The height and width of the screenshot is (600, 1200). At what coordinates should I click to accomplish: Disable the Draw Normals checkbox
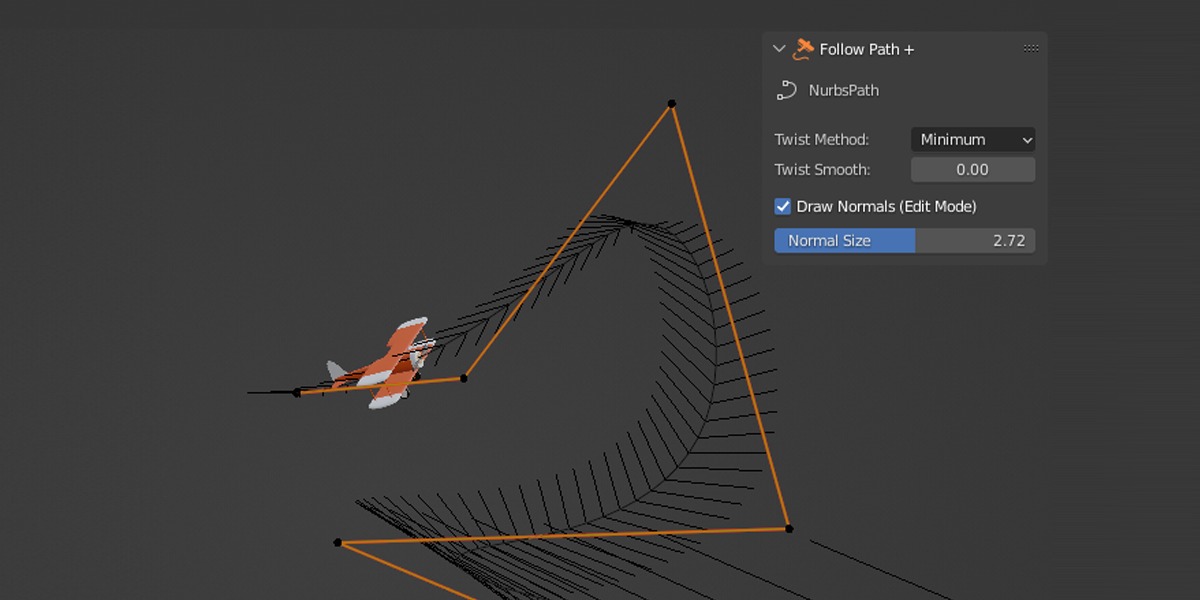(x=783, y=206)
